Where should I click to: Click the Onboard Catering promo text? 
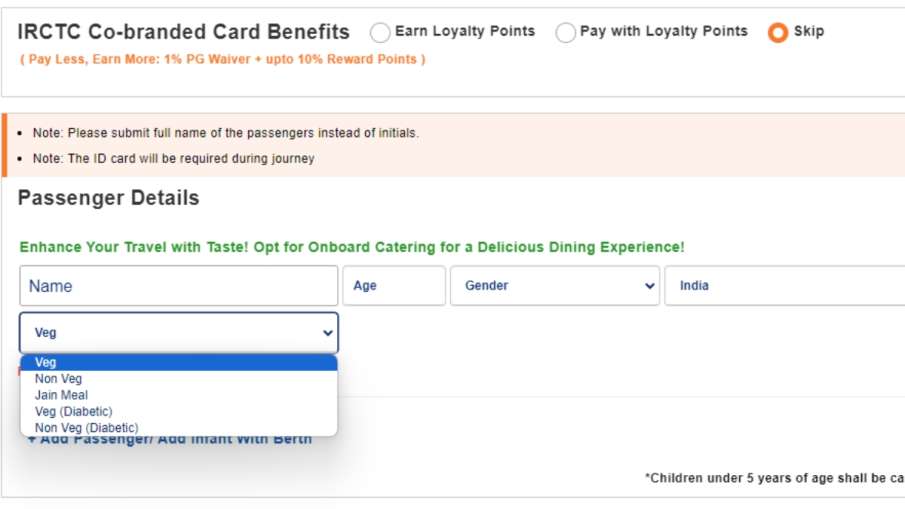pos(352,247)
